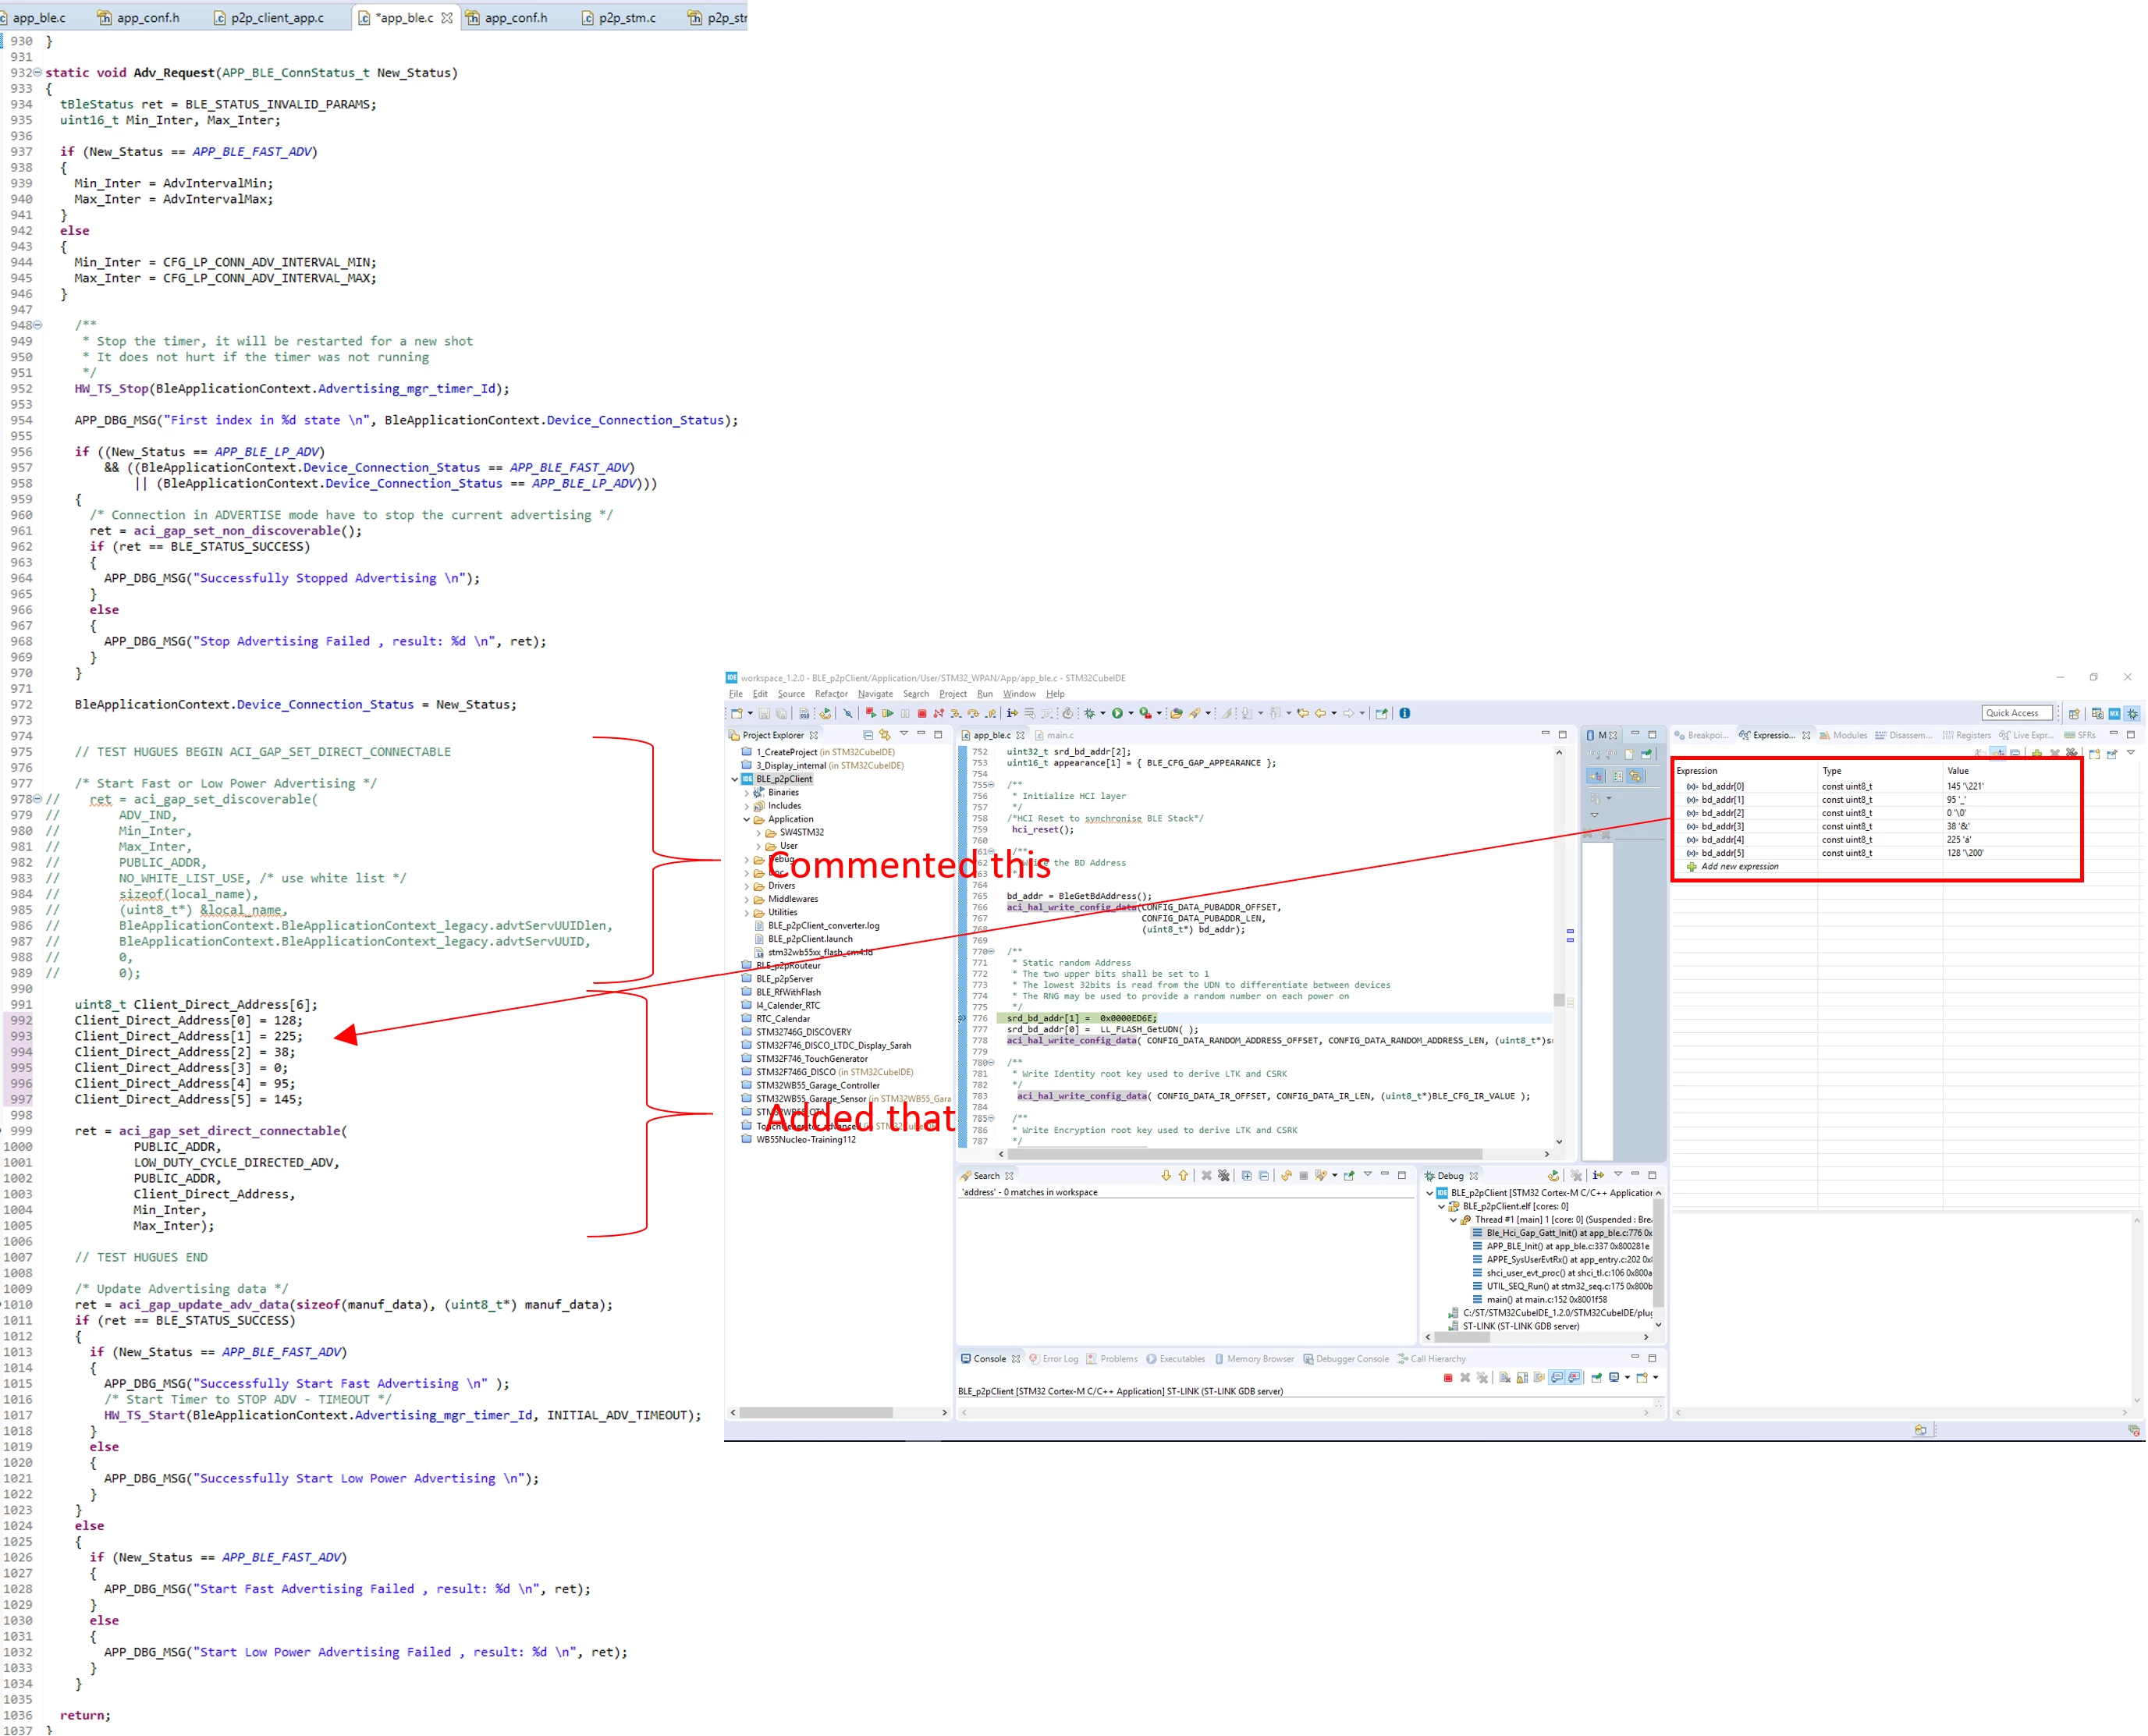
Task: Switch to the Problems tab
Action: point(1113,1359)
